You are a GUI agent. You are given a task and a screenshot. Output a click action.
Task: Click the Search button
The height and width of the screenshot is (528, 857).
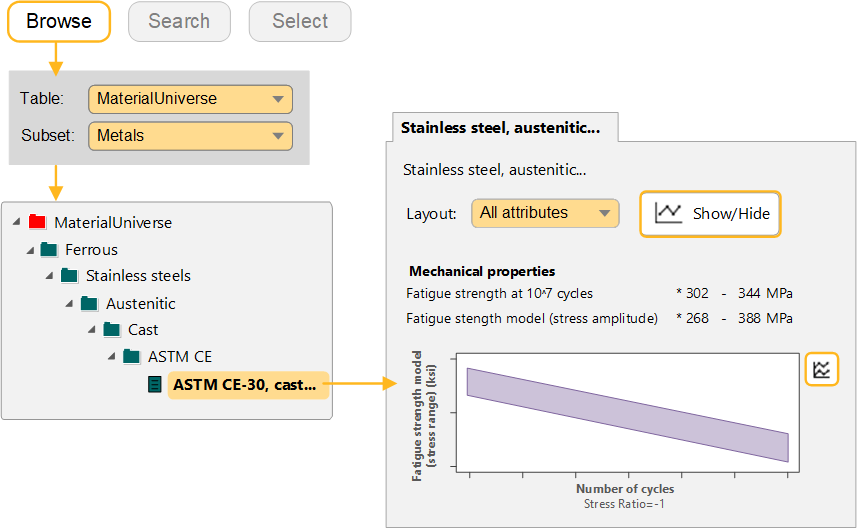click(x=179, y=21)
